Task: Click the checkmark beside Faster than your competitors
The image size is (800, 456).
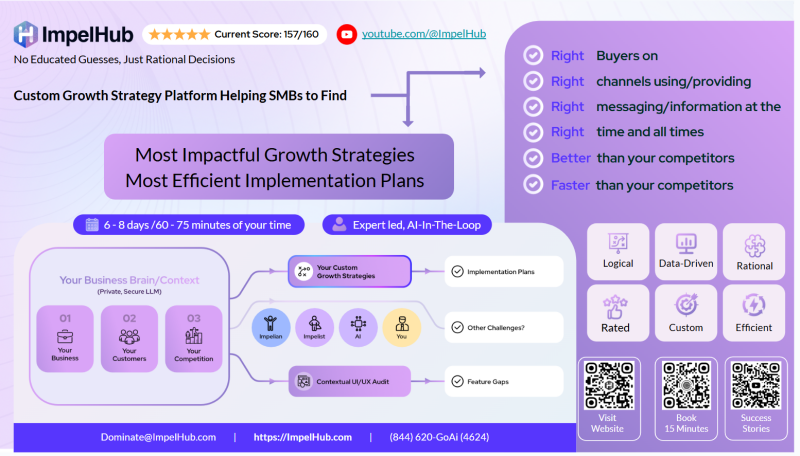Action: pyautogui.click(x=533, y=184)
